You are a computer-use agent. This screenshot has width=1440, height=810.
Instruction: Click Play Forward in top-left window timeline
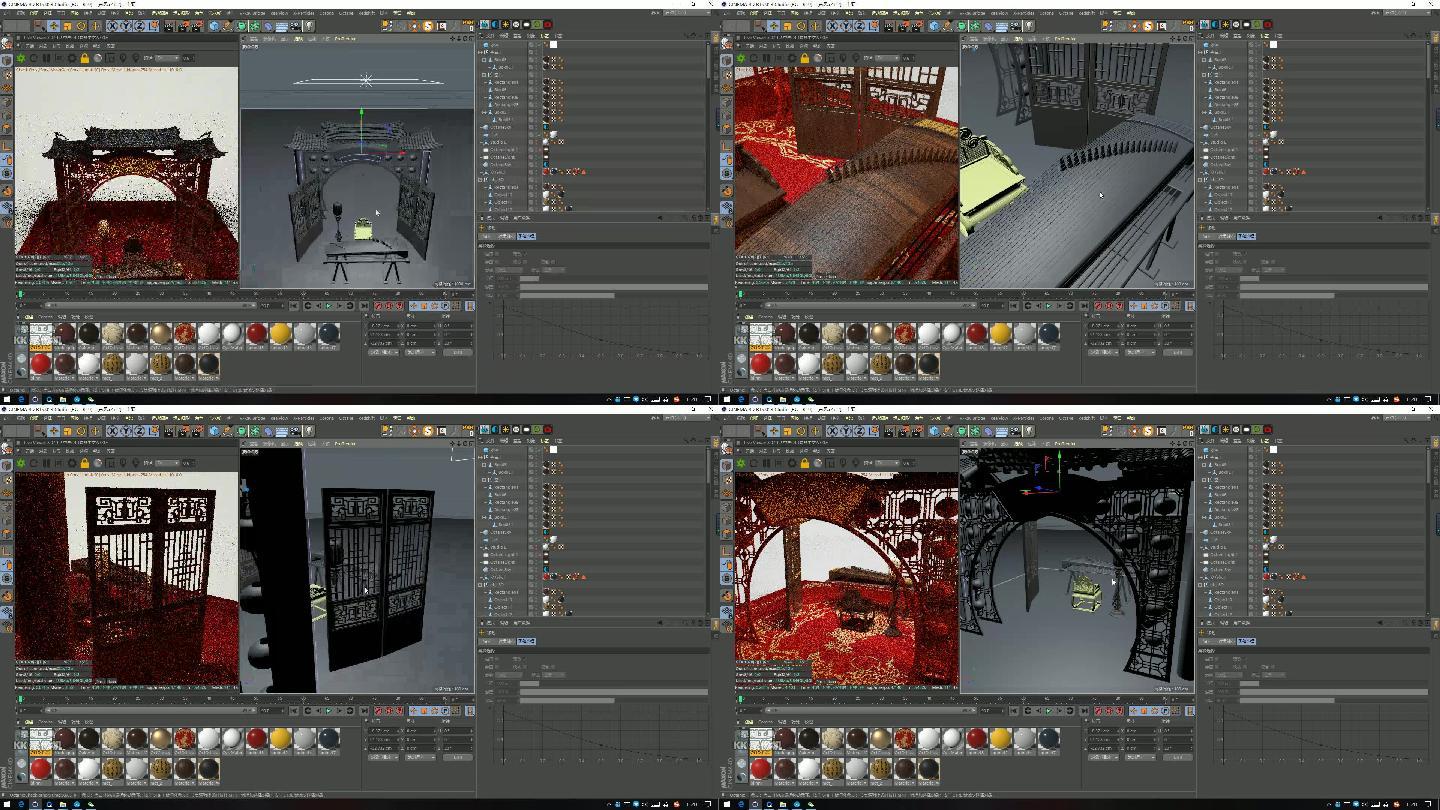[329, 306]
